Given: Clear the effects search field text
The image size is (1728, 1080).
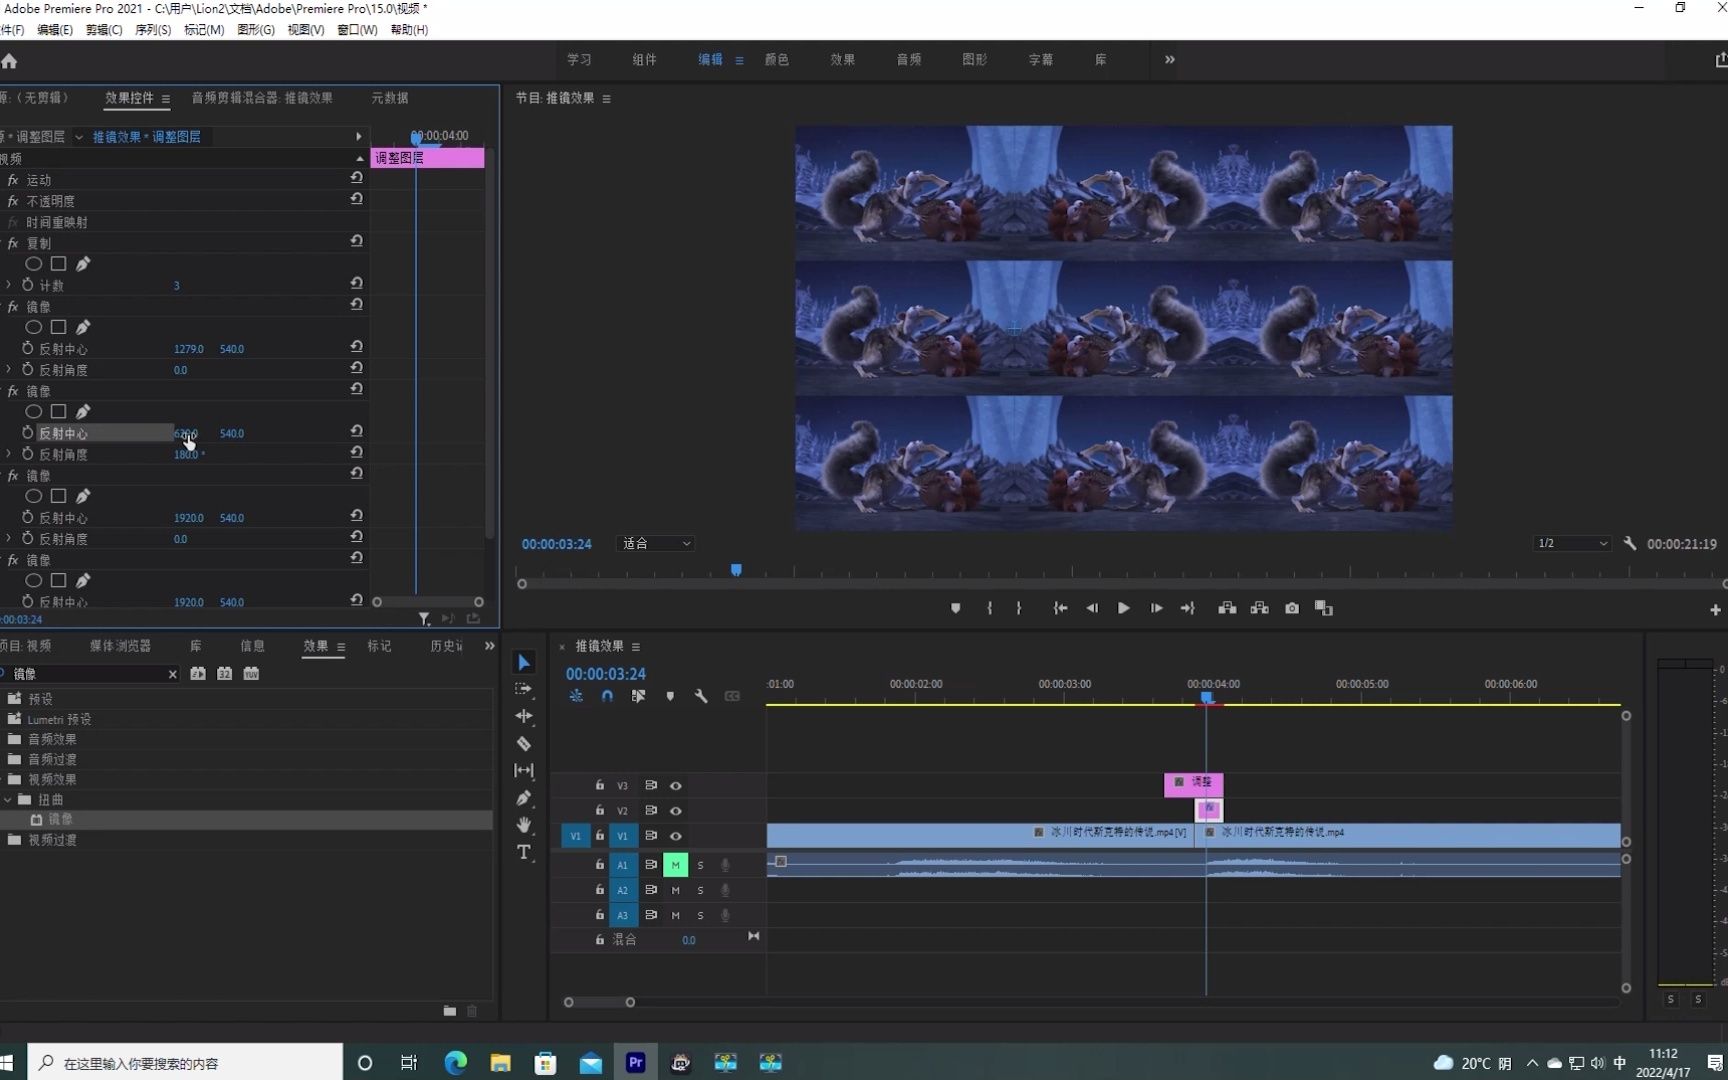Looking at the screenshot, I should [x=172, y=675].
